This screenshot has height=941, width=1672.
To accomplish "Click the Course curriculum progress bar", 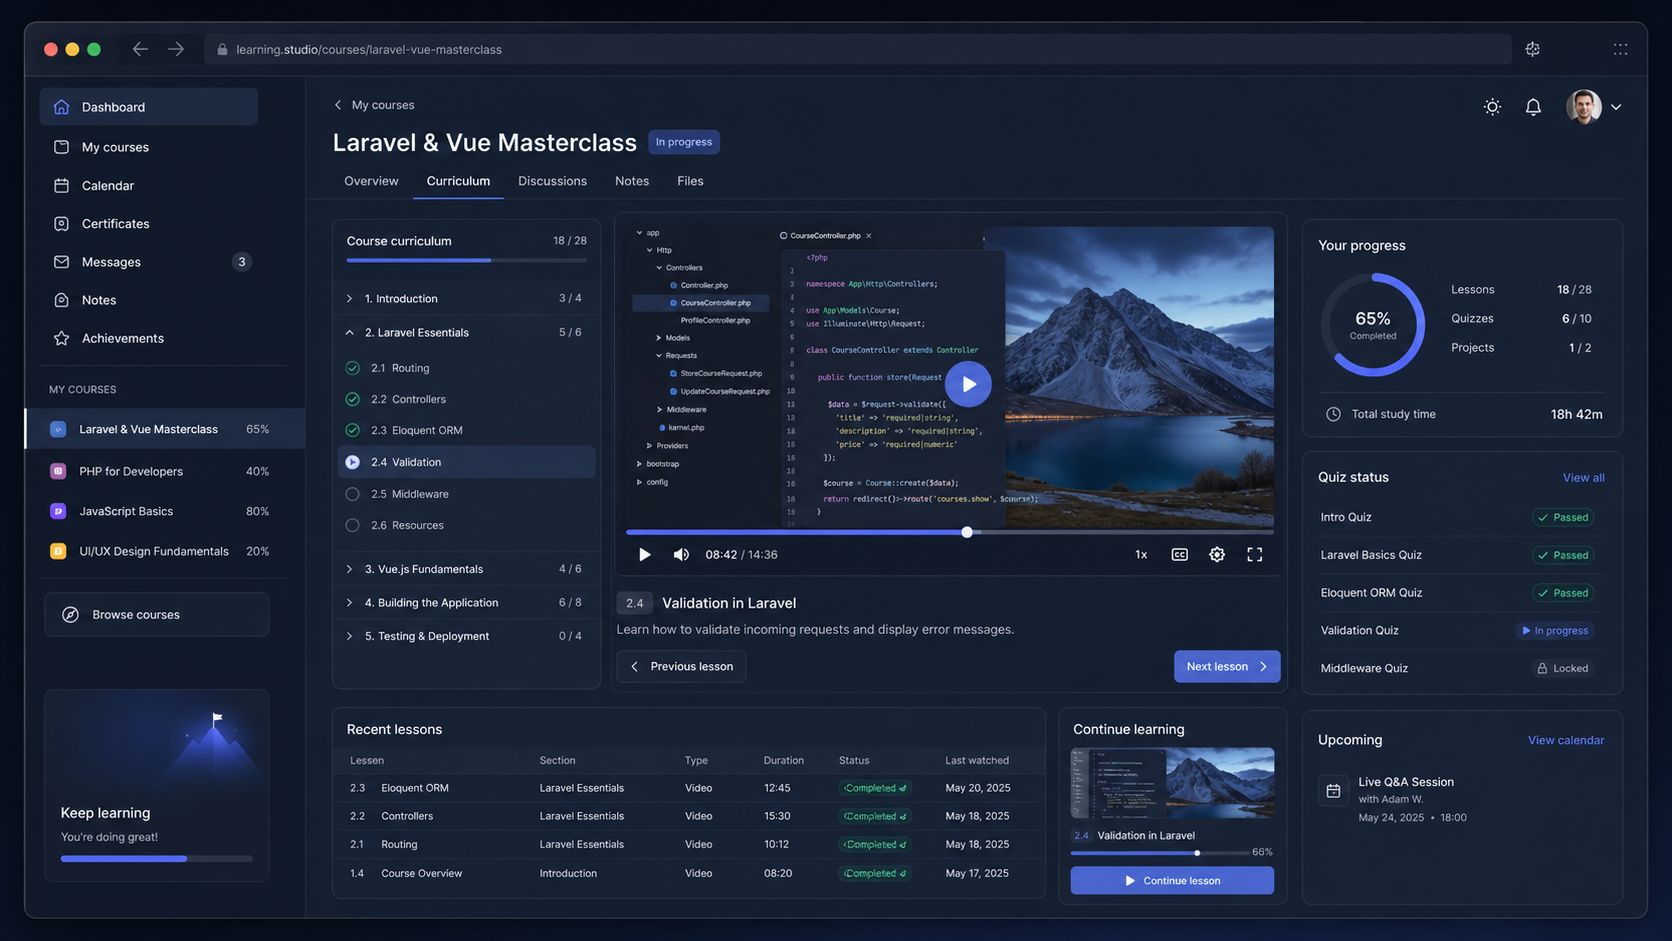I will point(467,260).
